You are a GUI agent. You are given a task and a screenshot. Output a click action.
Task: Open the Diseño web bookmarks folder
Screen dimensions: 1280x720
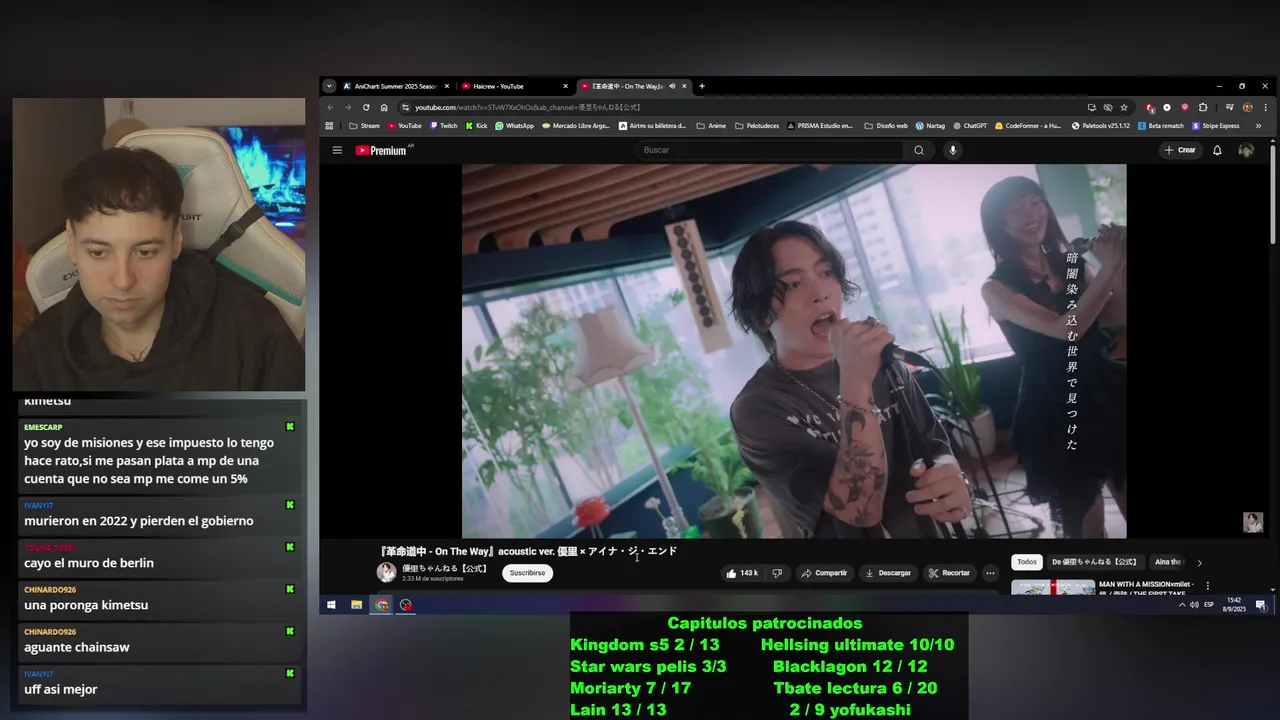[886, 126]
